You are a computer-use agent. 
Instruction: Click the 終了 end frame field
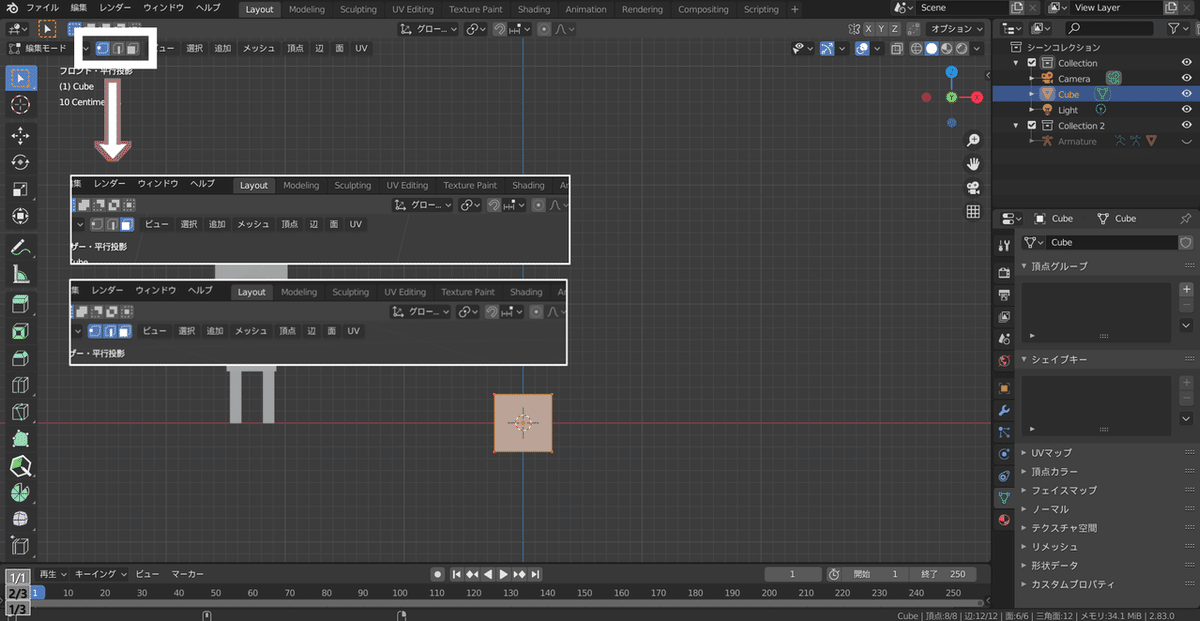[944, 574]
